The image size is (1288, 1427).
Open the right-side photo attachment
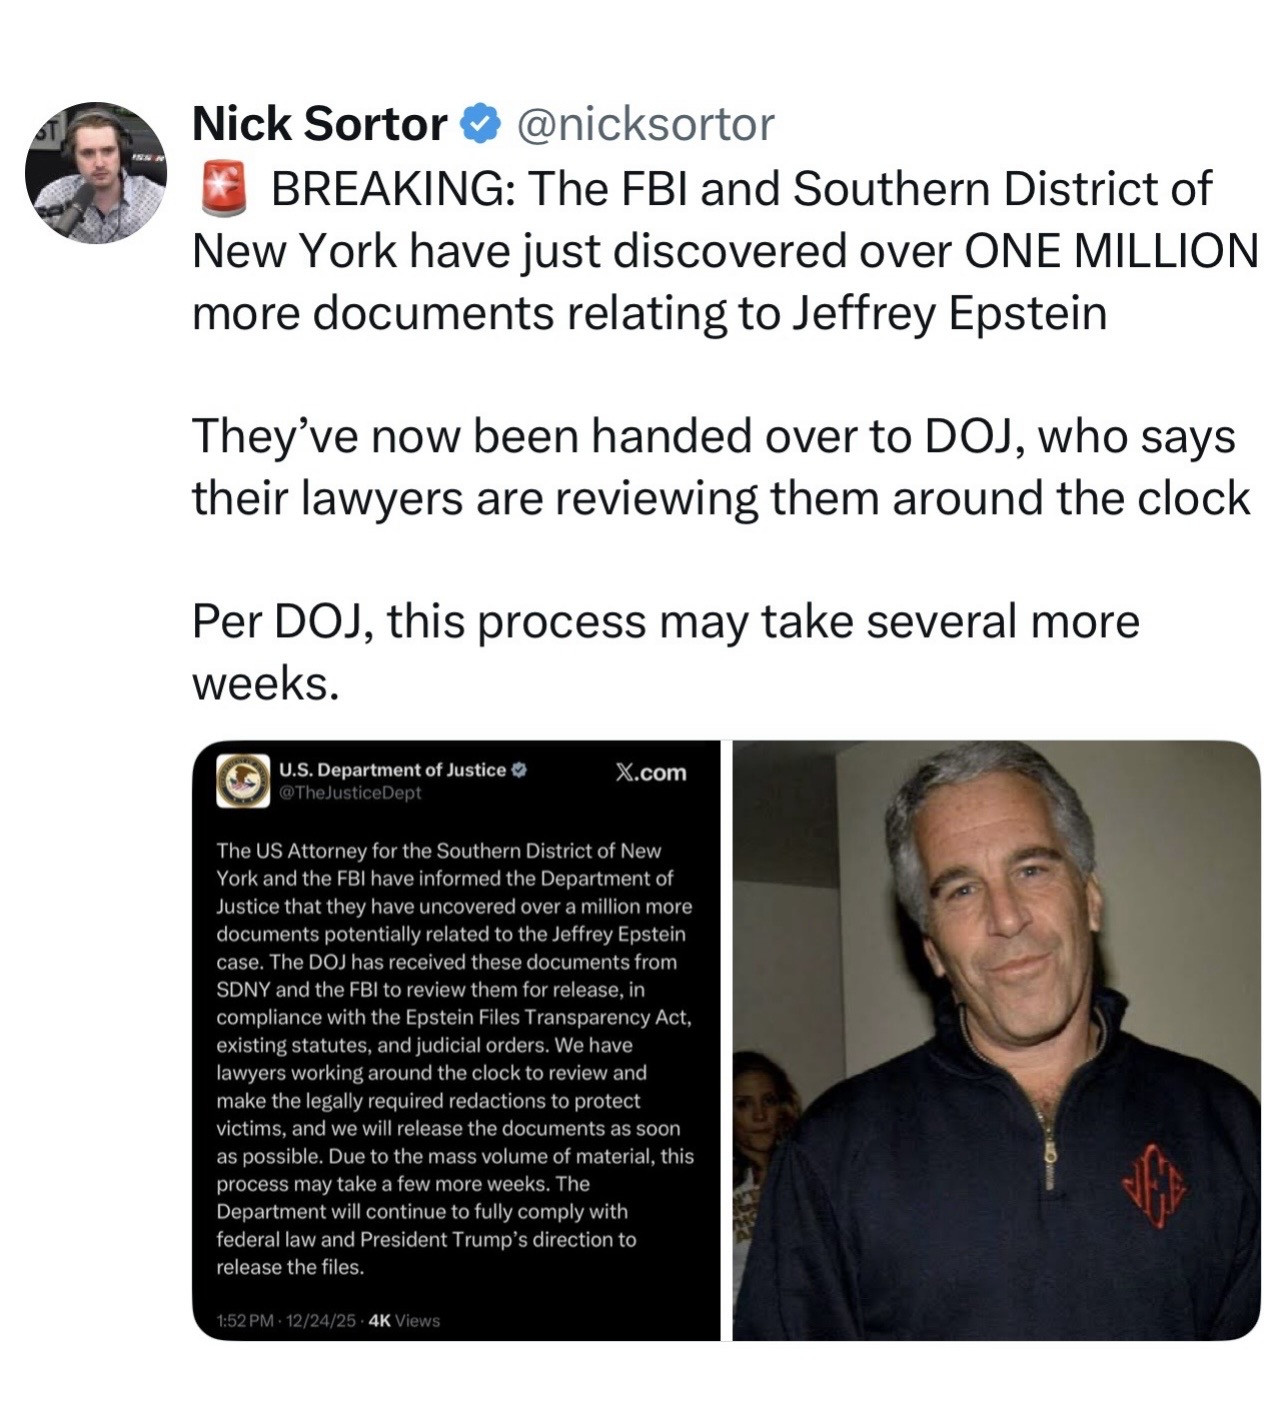(997, 1040)
